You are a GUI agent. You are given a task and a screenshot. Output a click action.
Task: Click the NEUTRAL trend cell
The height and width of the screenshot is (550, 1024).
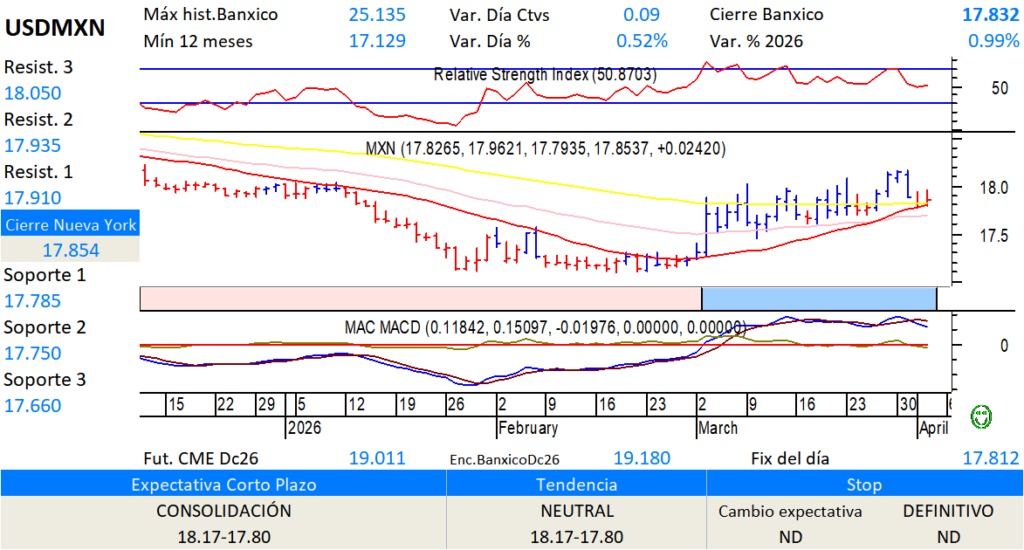pos(576,511)
